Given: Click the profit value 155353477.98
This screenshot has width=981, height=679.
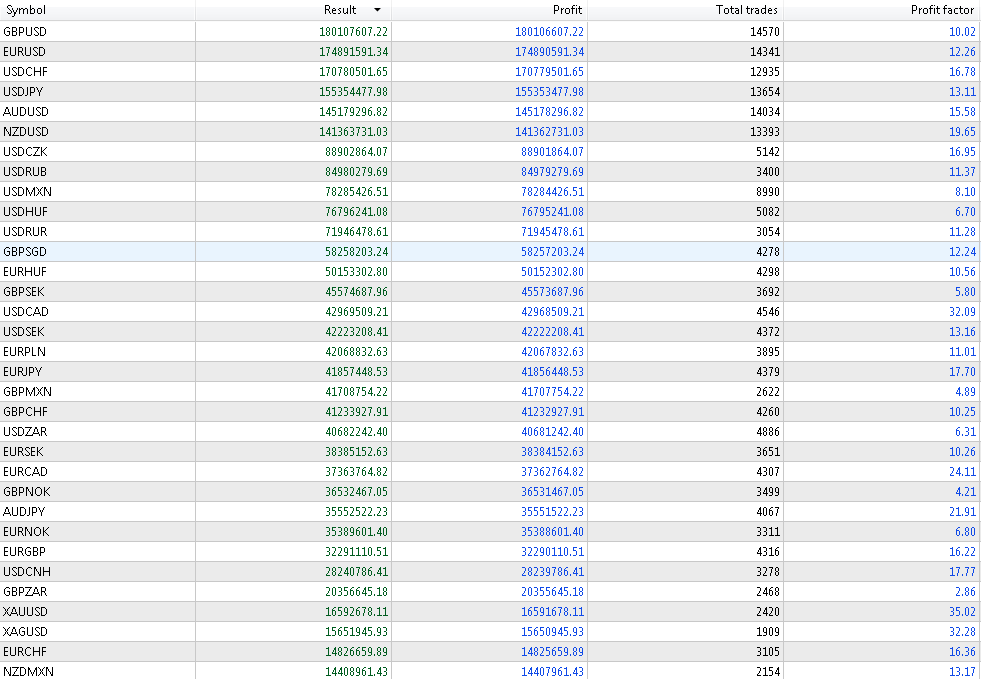Looking at the screenshot, I should (x=549, y=91).
